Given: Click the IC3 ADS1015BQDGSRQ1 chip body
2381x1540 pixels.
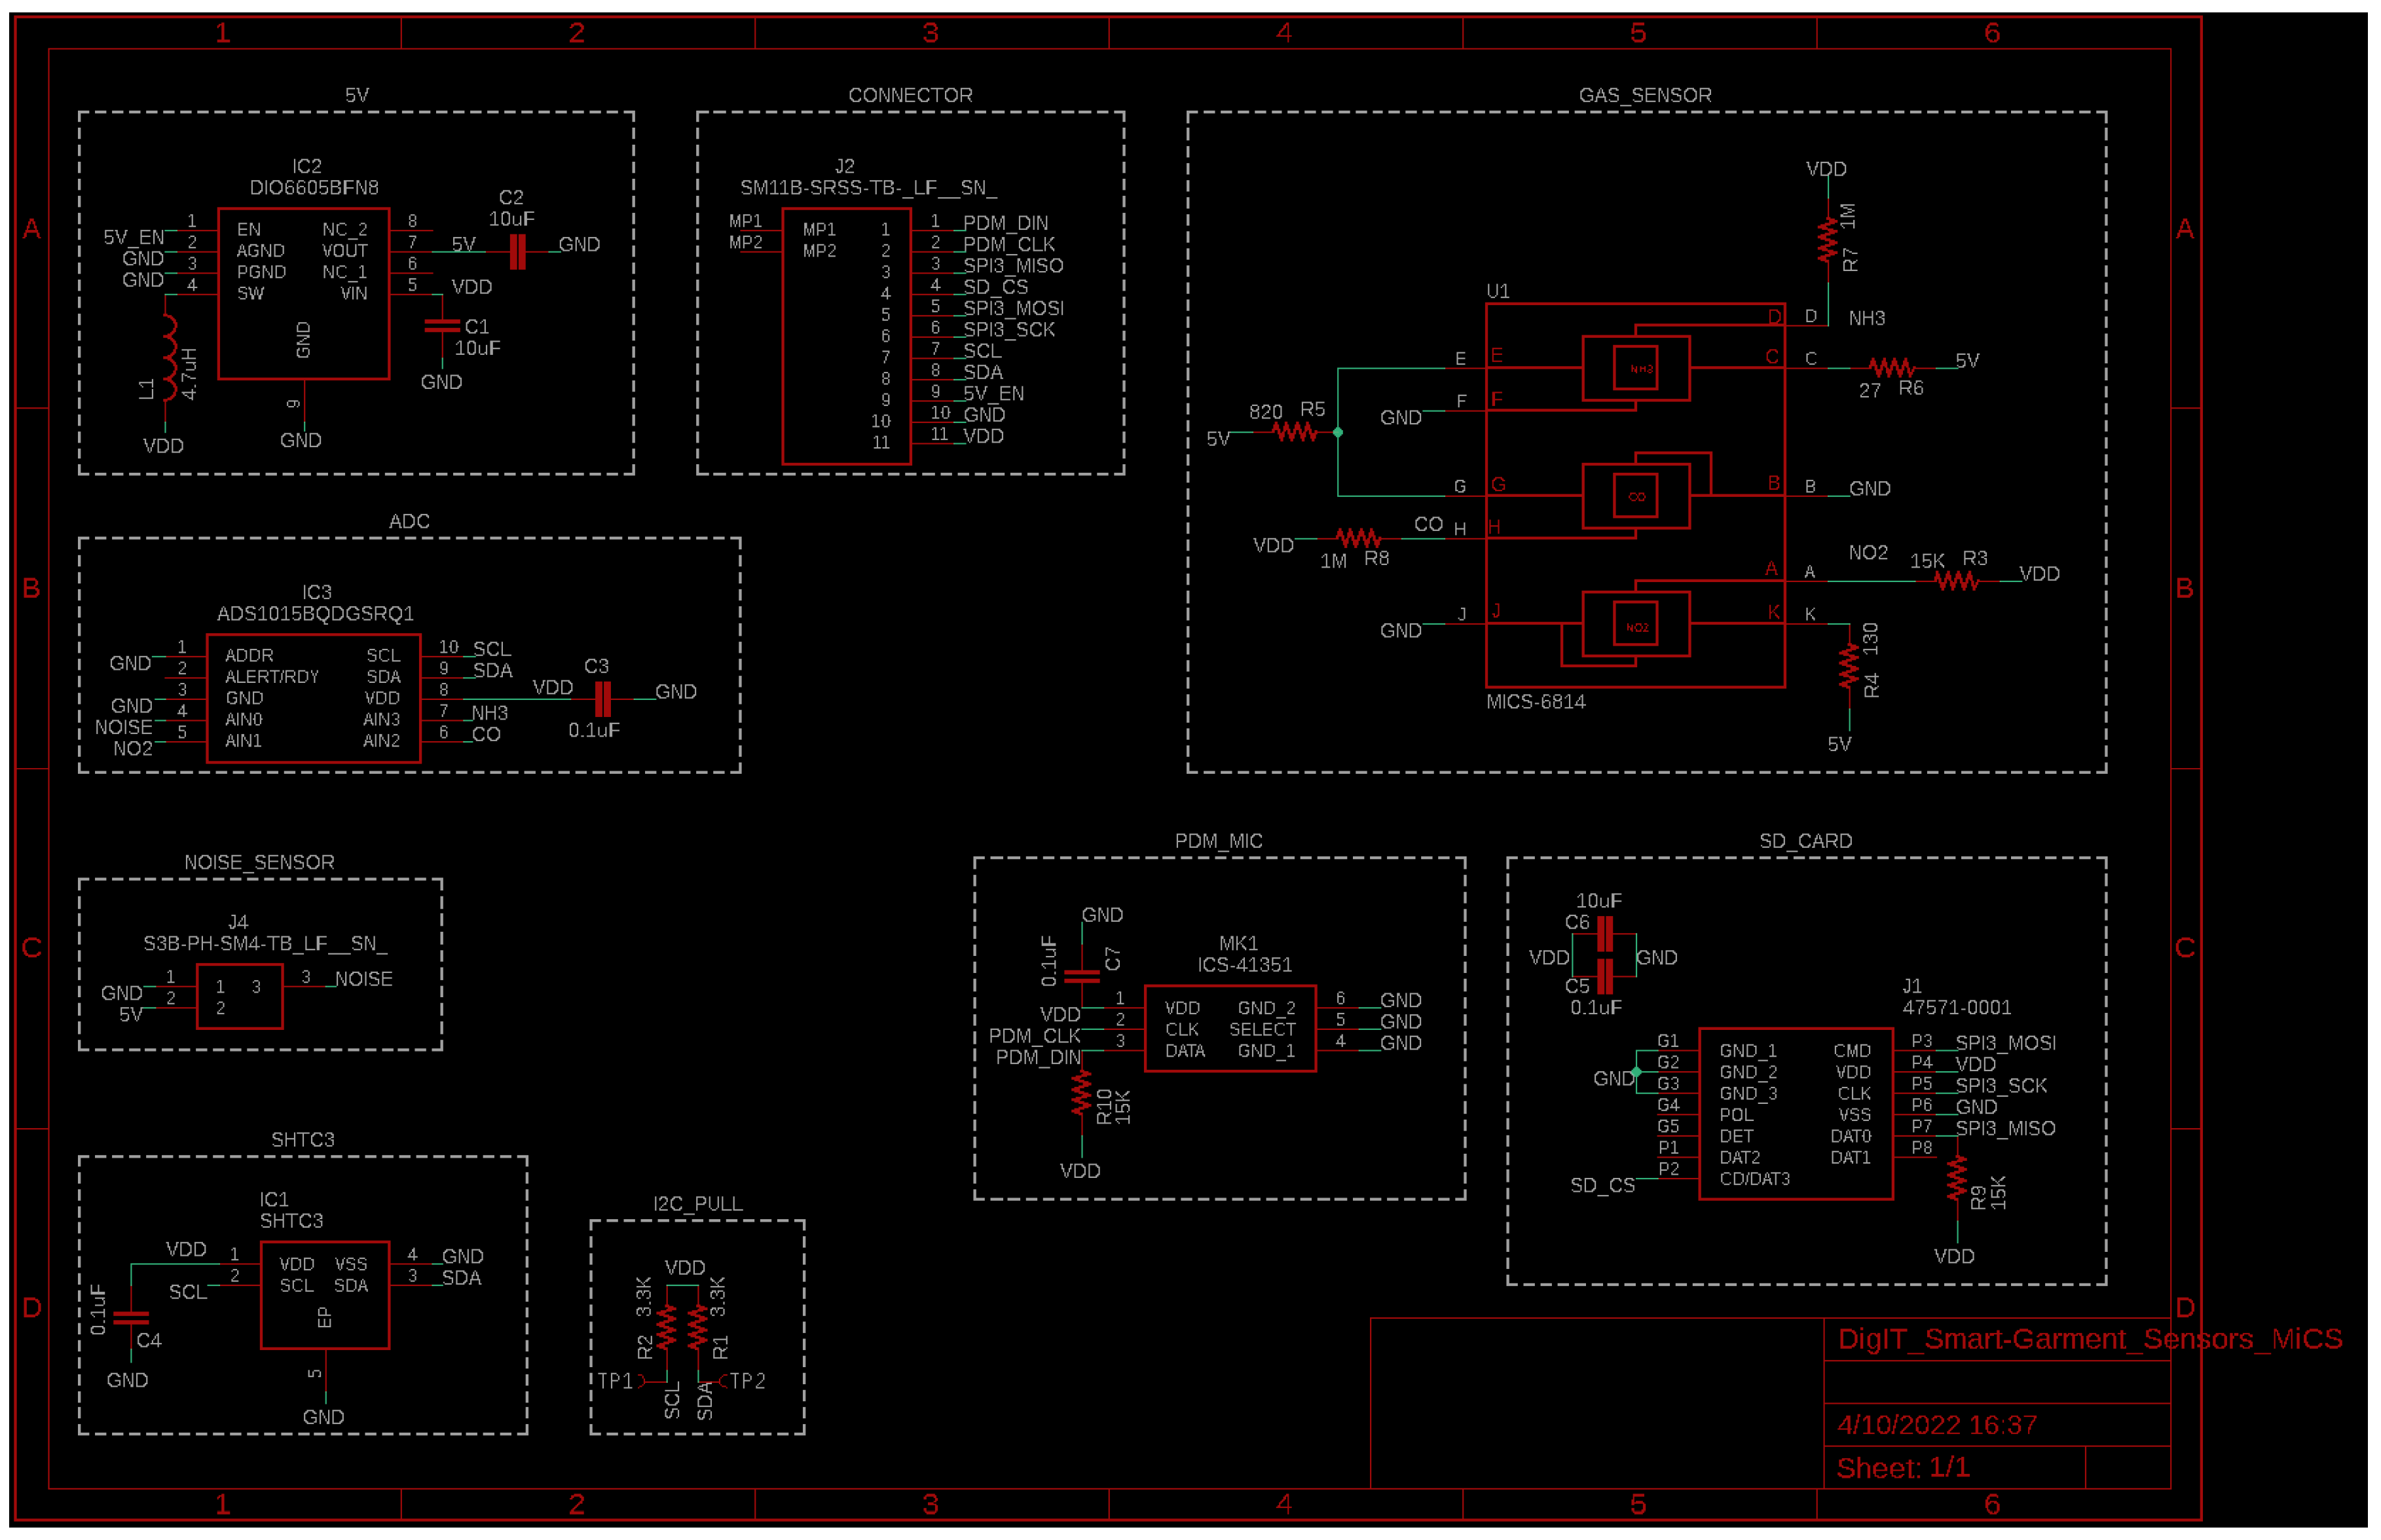Looking at the screenshot, I should click(x=313, y=698).
